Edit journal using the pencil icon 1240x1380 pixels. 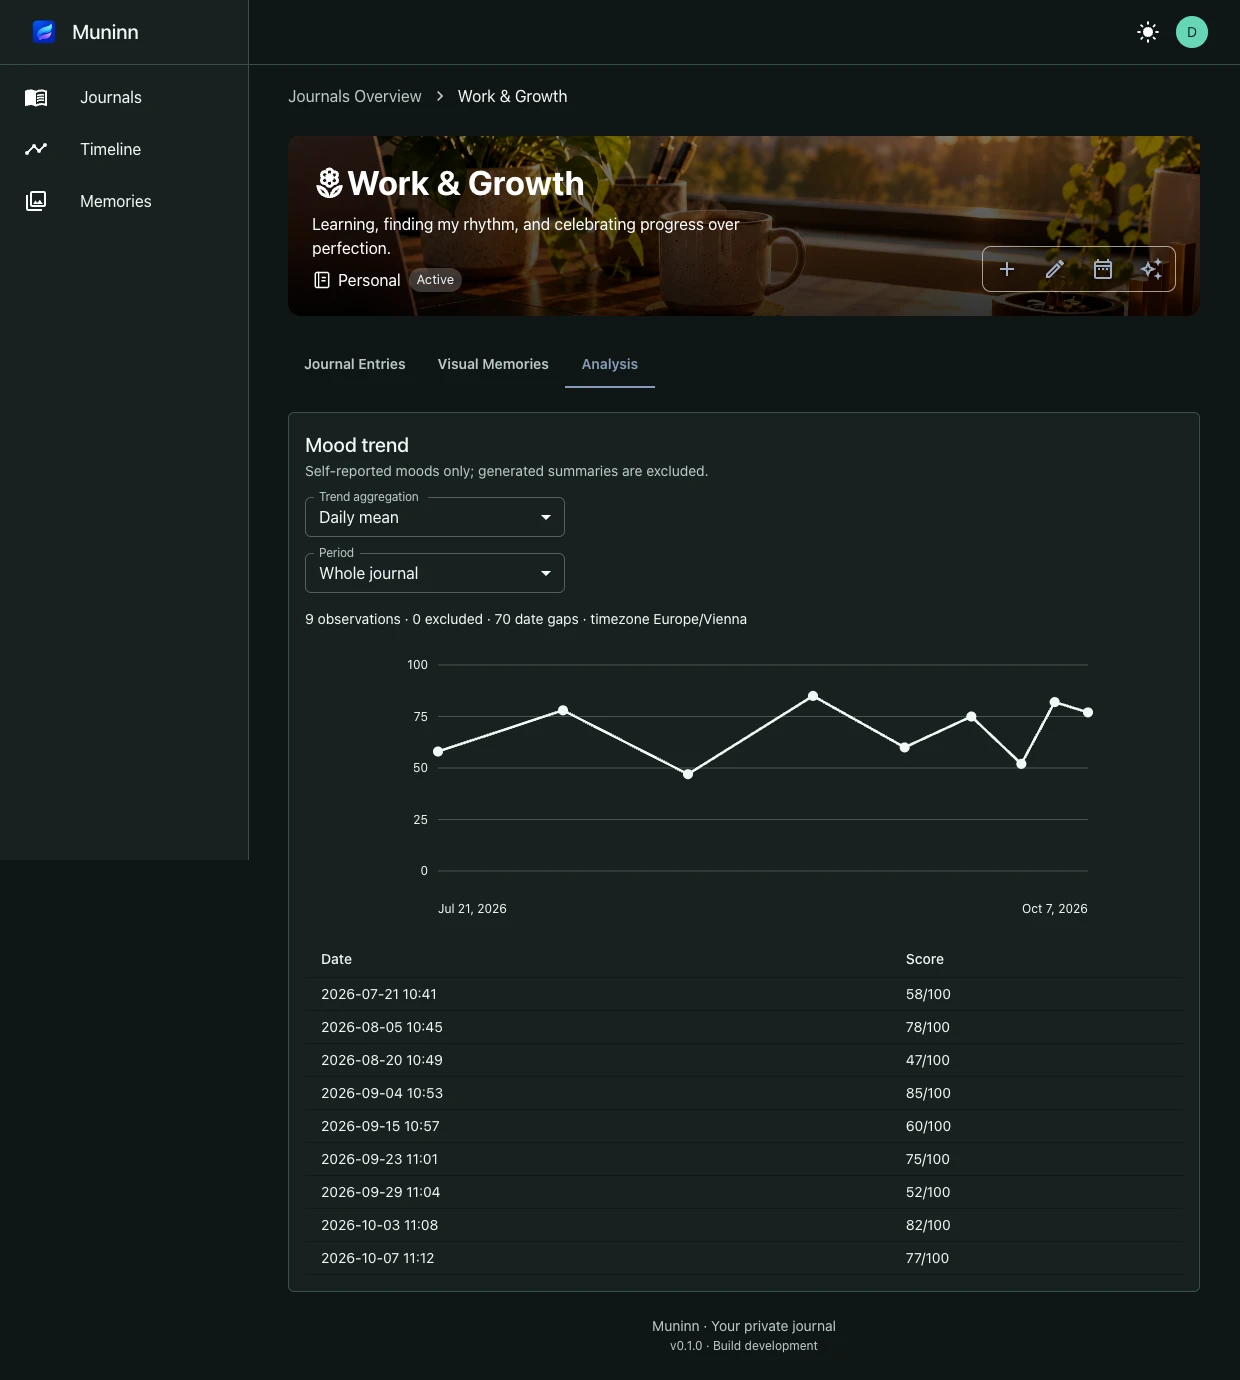(x=1055, y=269)
